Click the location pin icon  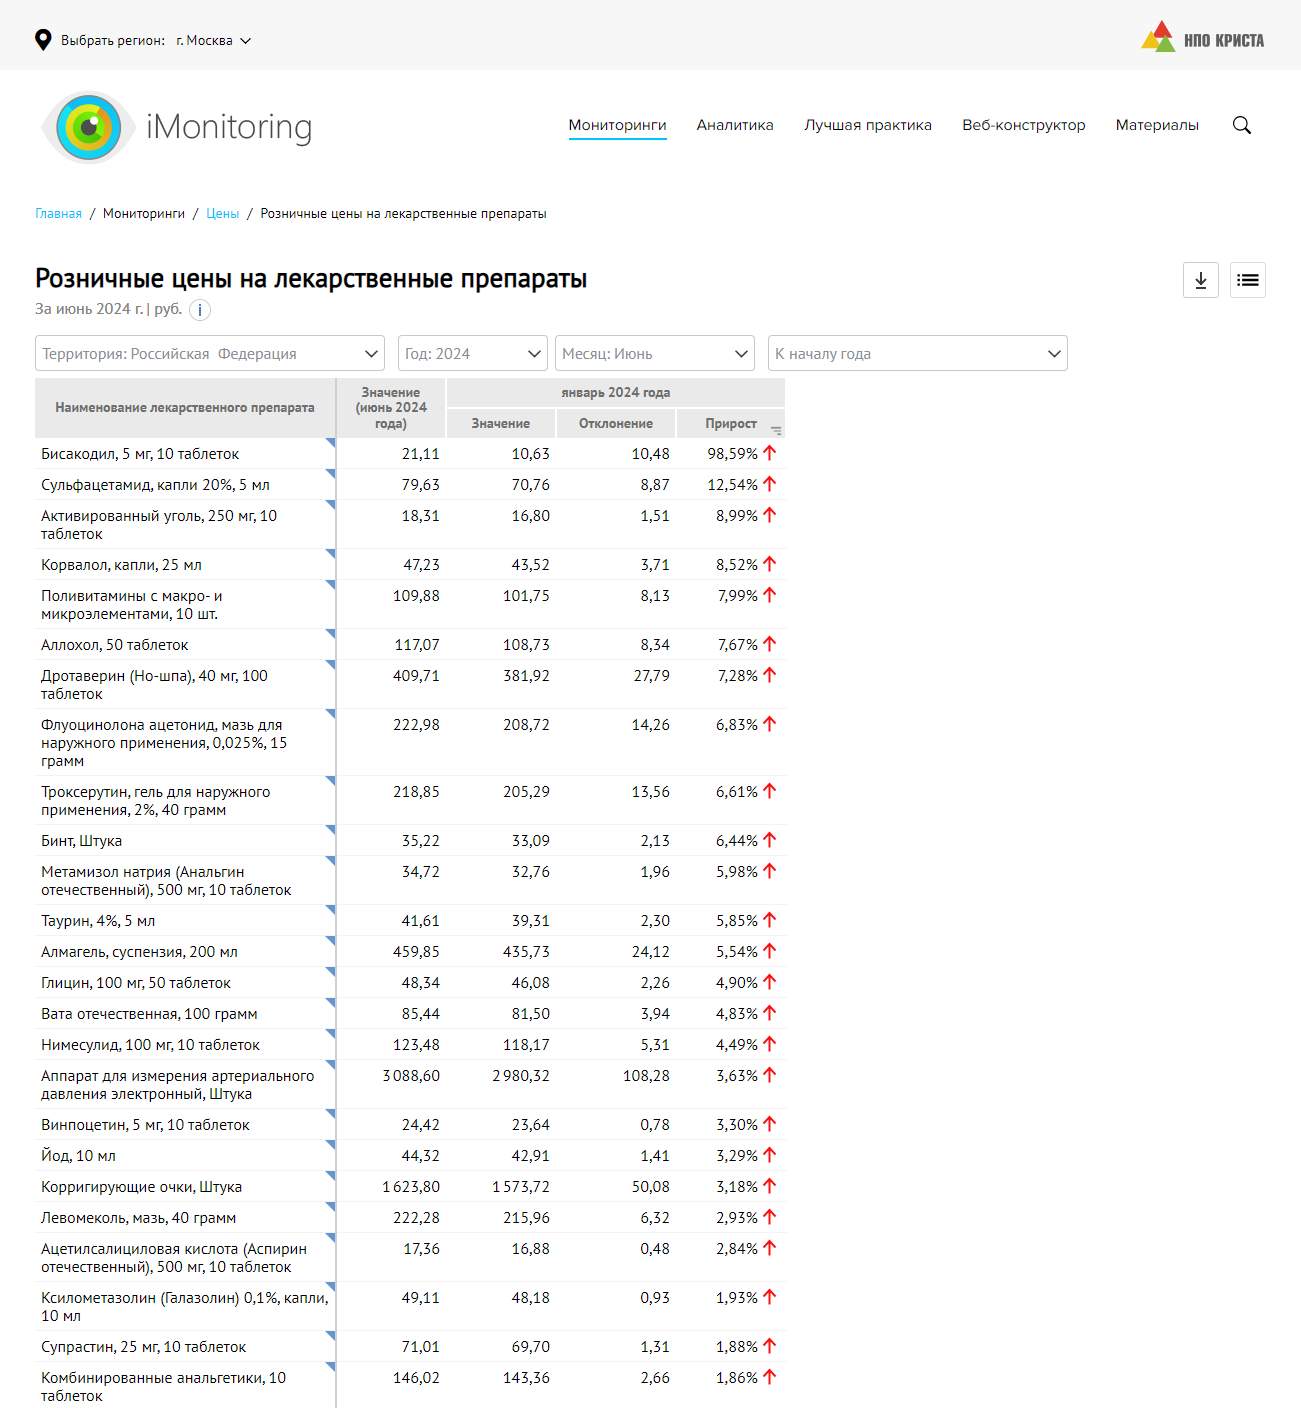click(43, 40)
